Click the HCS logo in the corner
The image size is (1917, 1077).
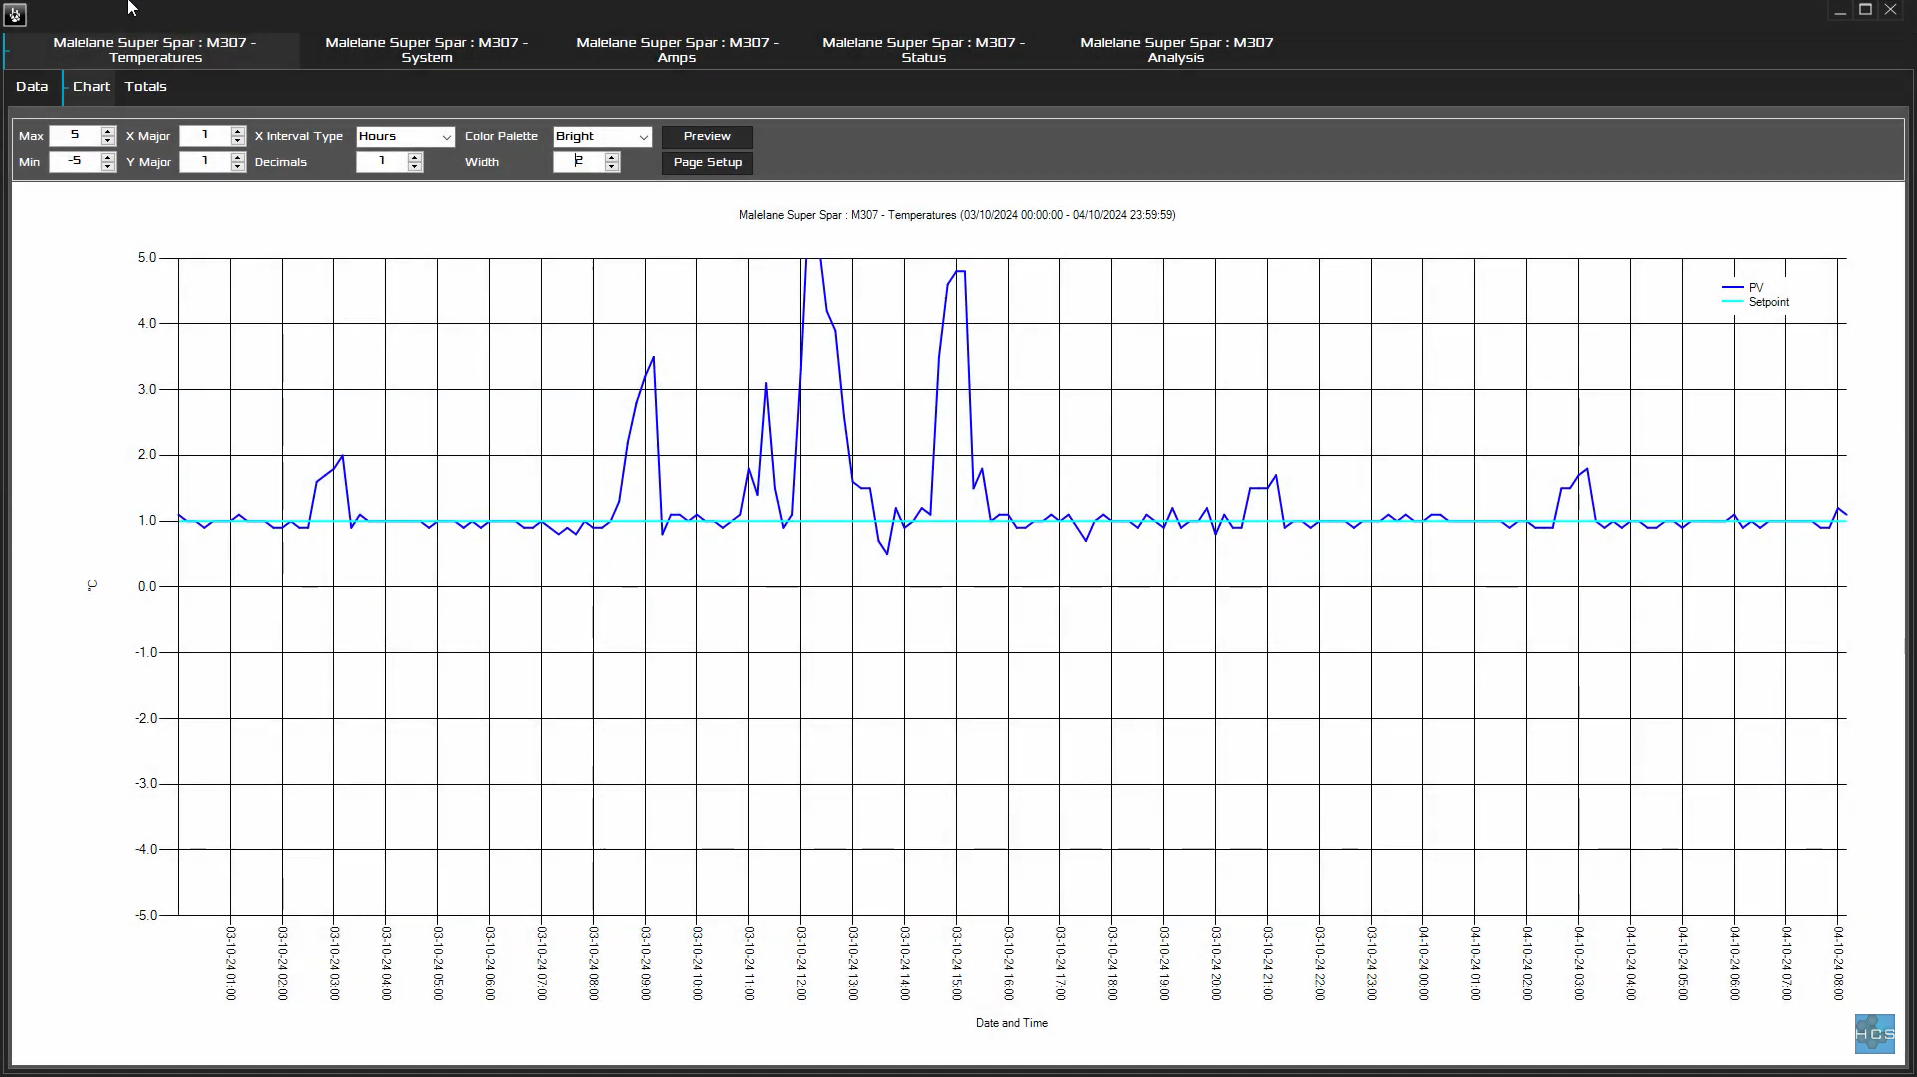pyautogui.click(x=1874, y=1034)
